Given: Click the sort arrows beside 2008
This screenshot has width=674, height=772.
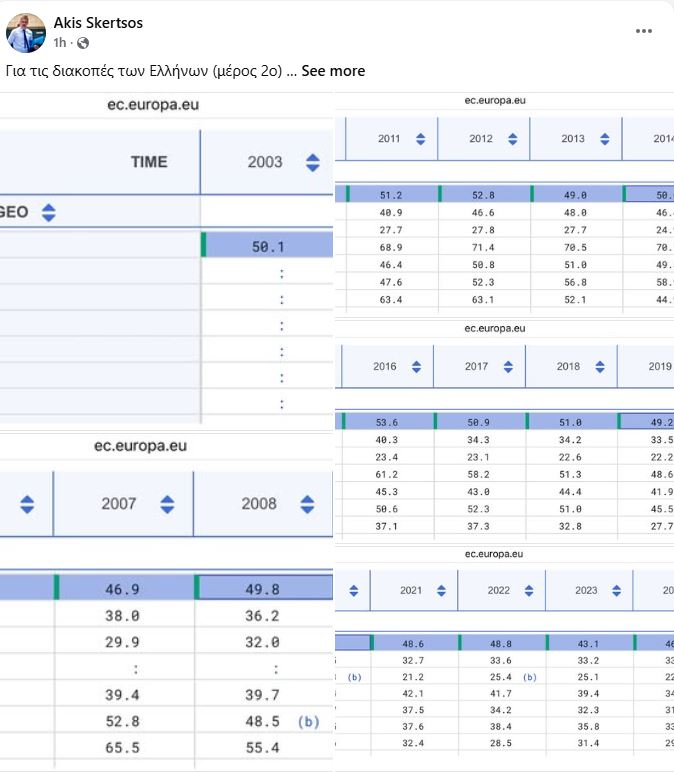Looking at the screenshot, I should [307, 504].
